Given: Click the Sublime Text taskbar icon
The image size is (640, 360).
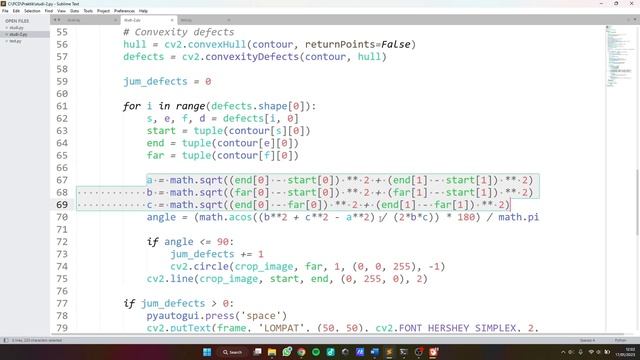Looking at the screenshot, I should coord(389,352).
